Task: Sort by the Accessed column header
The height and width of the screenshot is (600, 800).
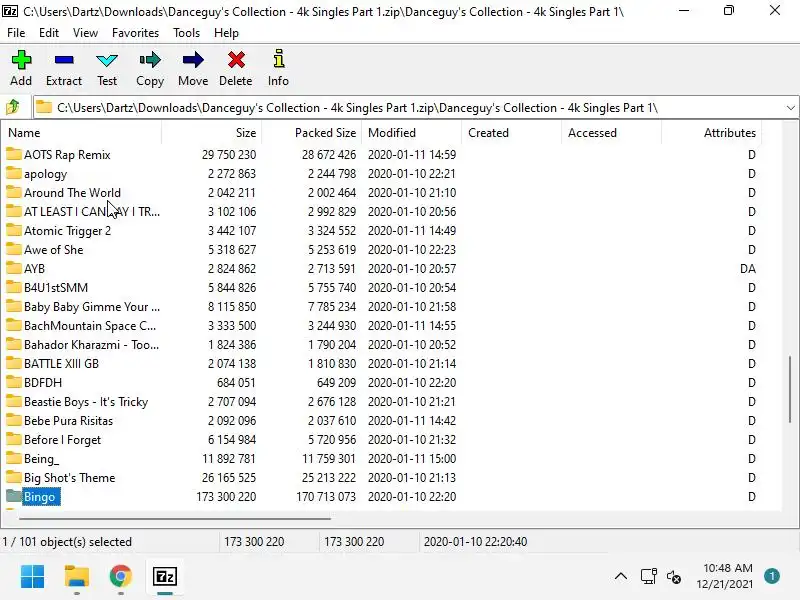Action: pyautogui.click(x=611, y=133)
